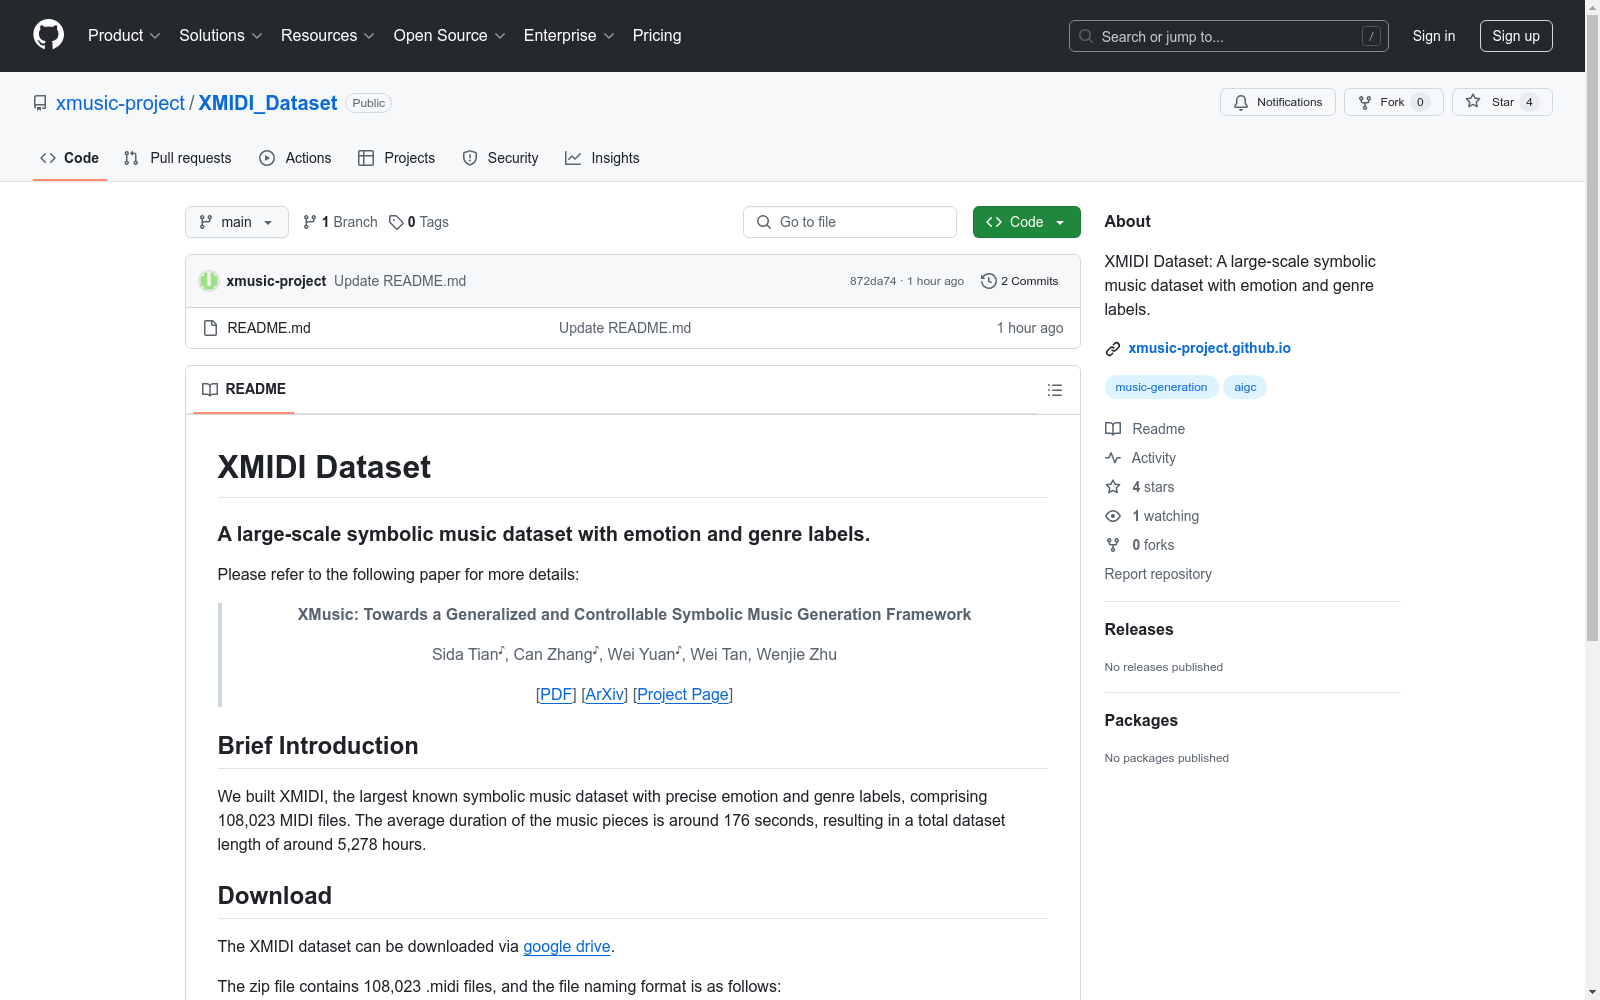Expand the Open Source menu

coord(450,36)
